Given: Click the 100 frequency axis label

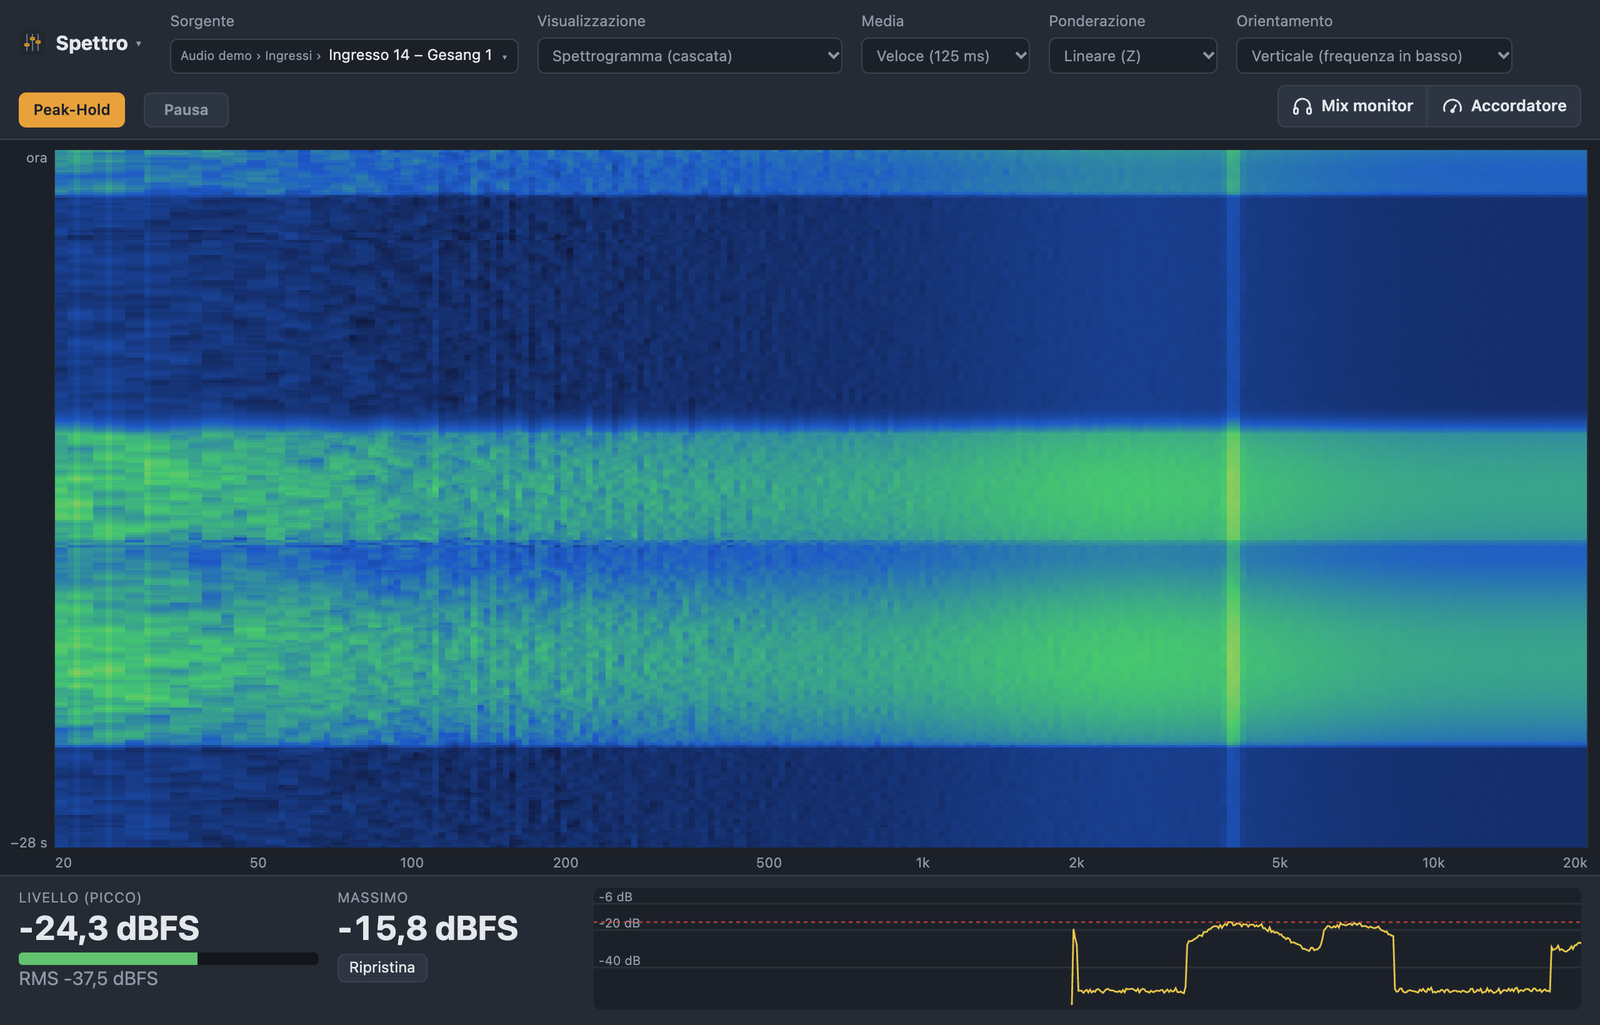Looking at the screenshot, I should (412, 863).
